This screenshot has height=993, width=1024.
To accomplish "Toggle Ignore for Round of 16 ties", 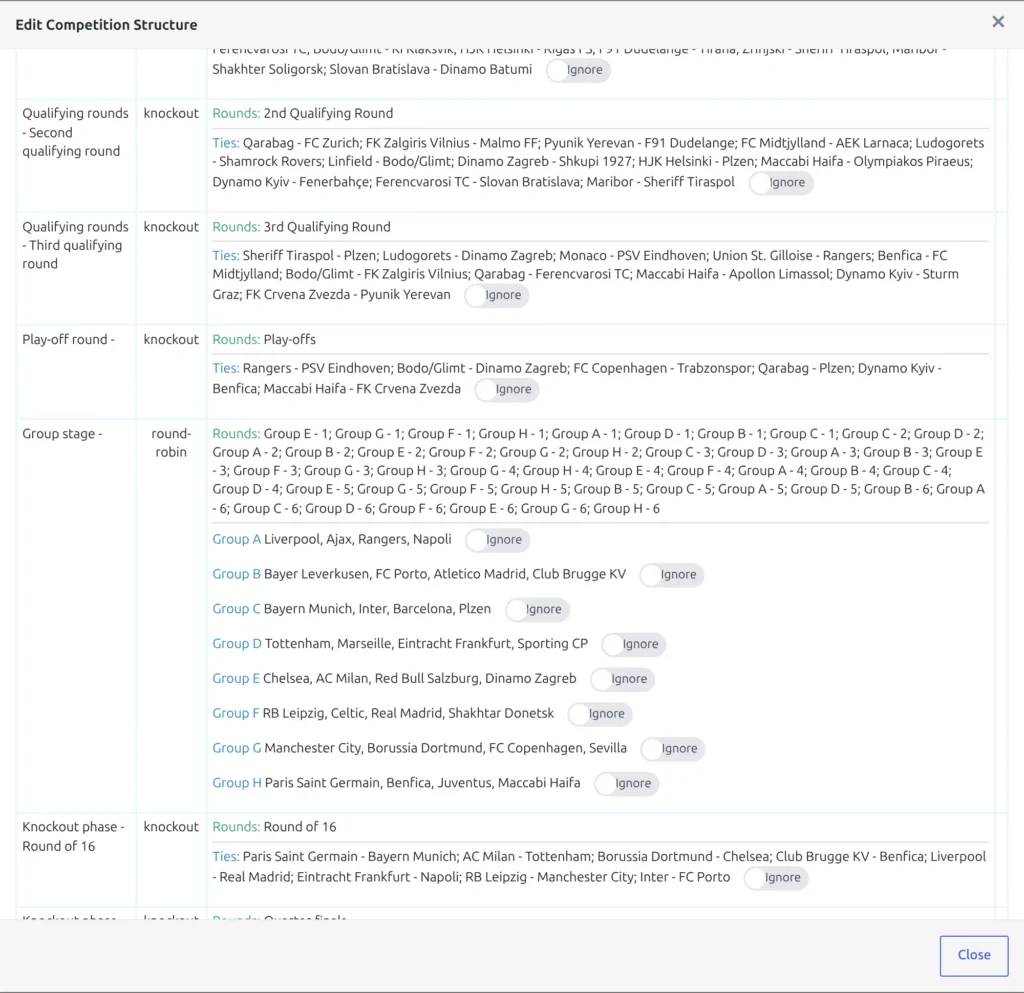I will [776, 878].
